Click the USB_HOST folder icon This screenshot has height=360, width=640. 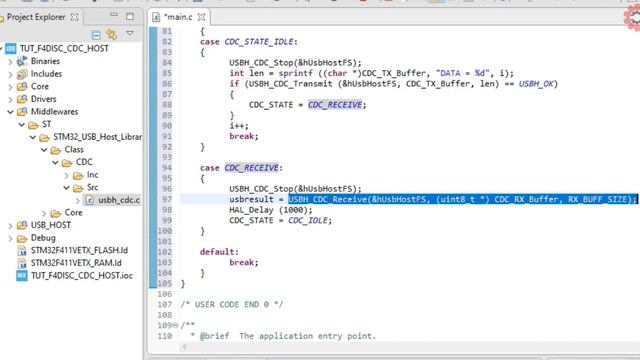tap(22, 225)
